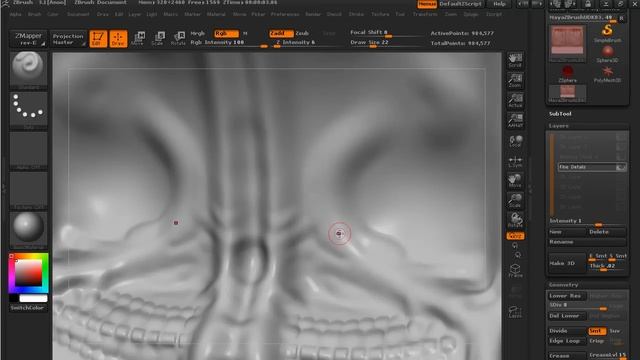Activate the Lasso selection icon
The width and height of the screenshot is (640, 360).
[x=515, y=312]
